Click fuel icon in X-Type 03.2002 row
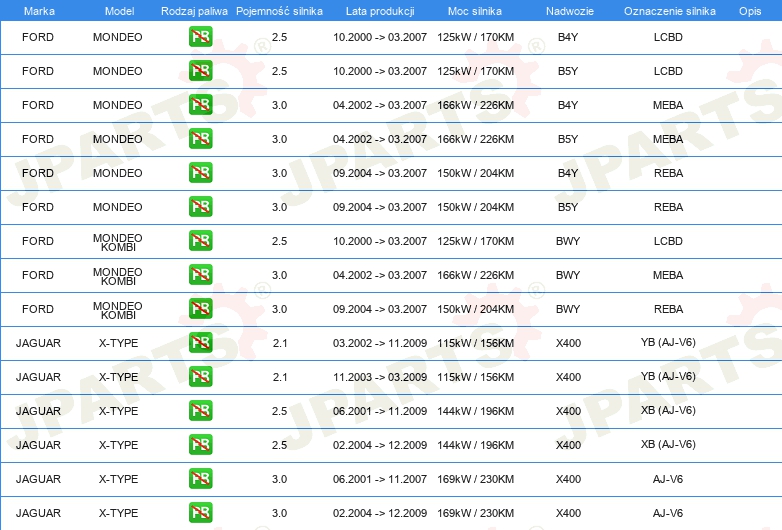The height and width of the screenshot is (530, 782). 200,343
